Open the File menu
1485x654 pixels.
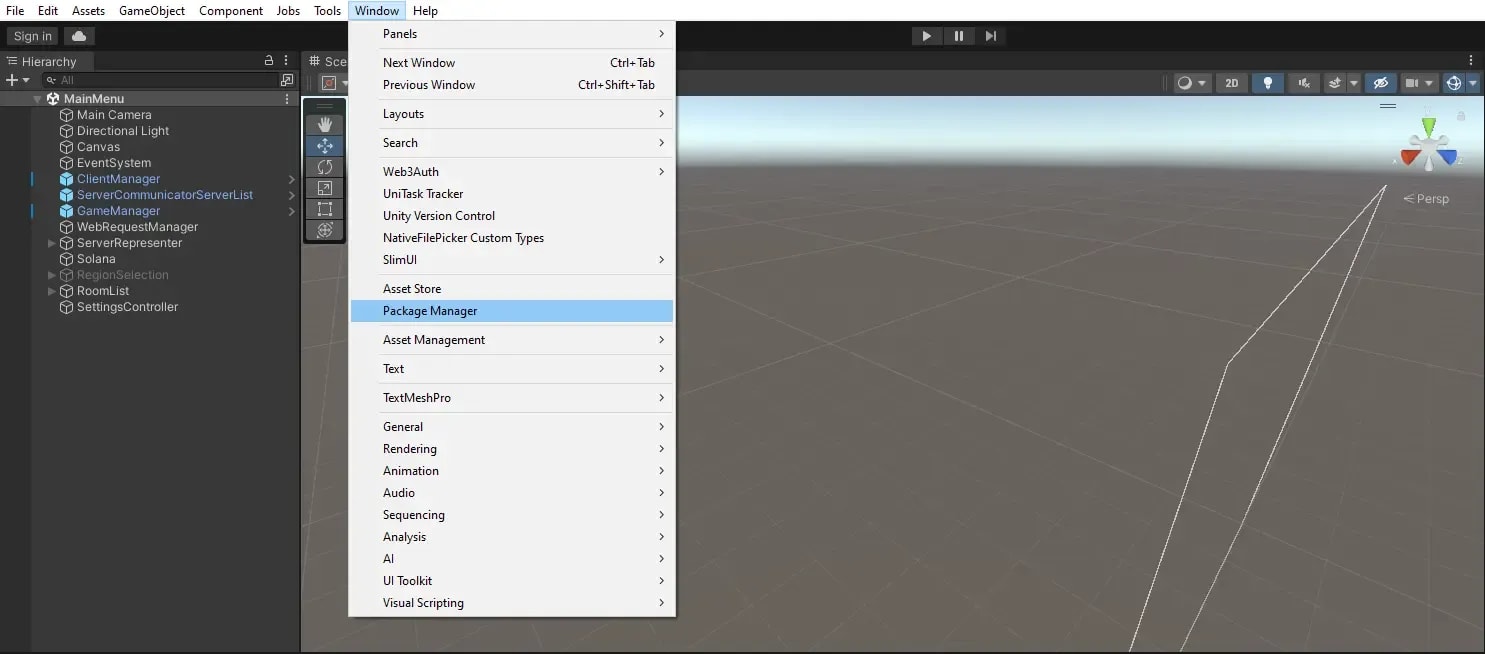pyautogui.click(x=15, y=11)
